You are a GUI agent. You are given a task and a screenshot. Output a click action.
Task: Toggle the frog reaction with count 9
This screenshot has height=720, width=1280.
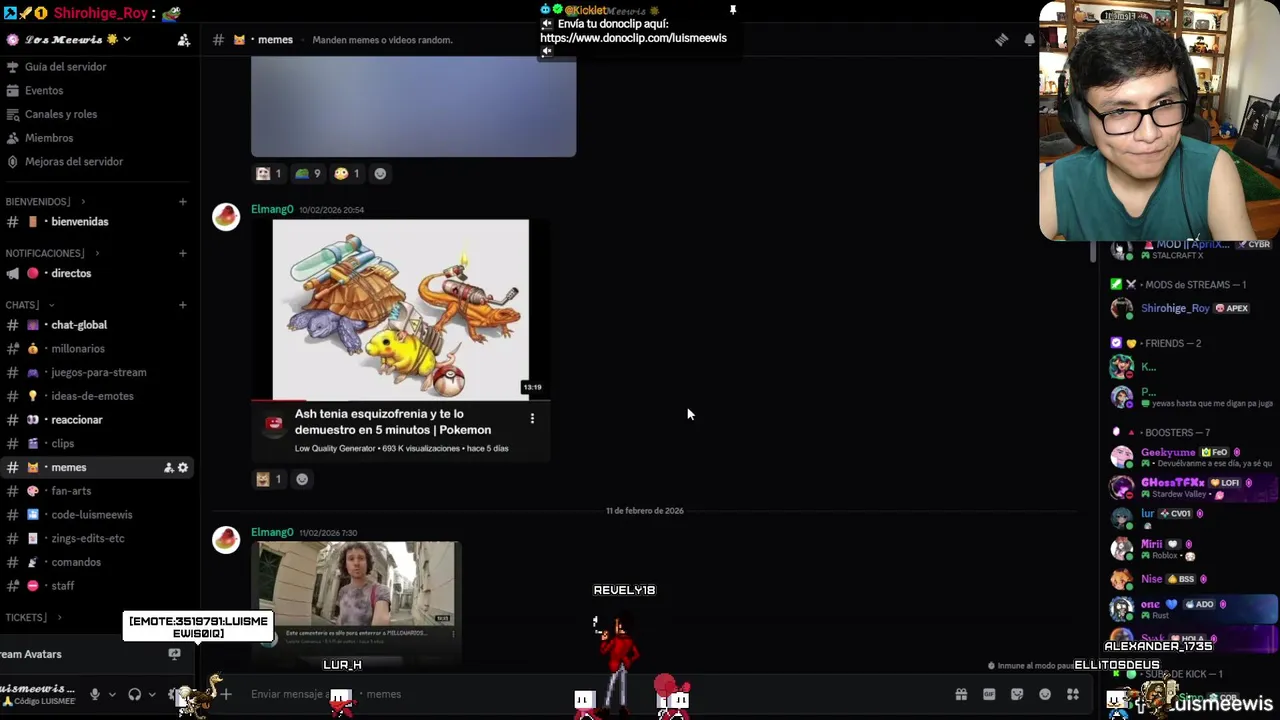(308, 174)
